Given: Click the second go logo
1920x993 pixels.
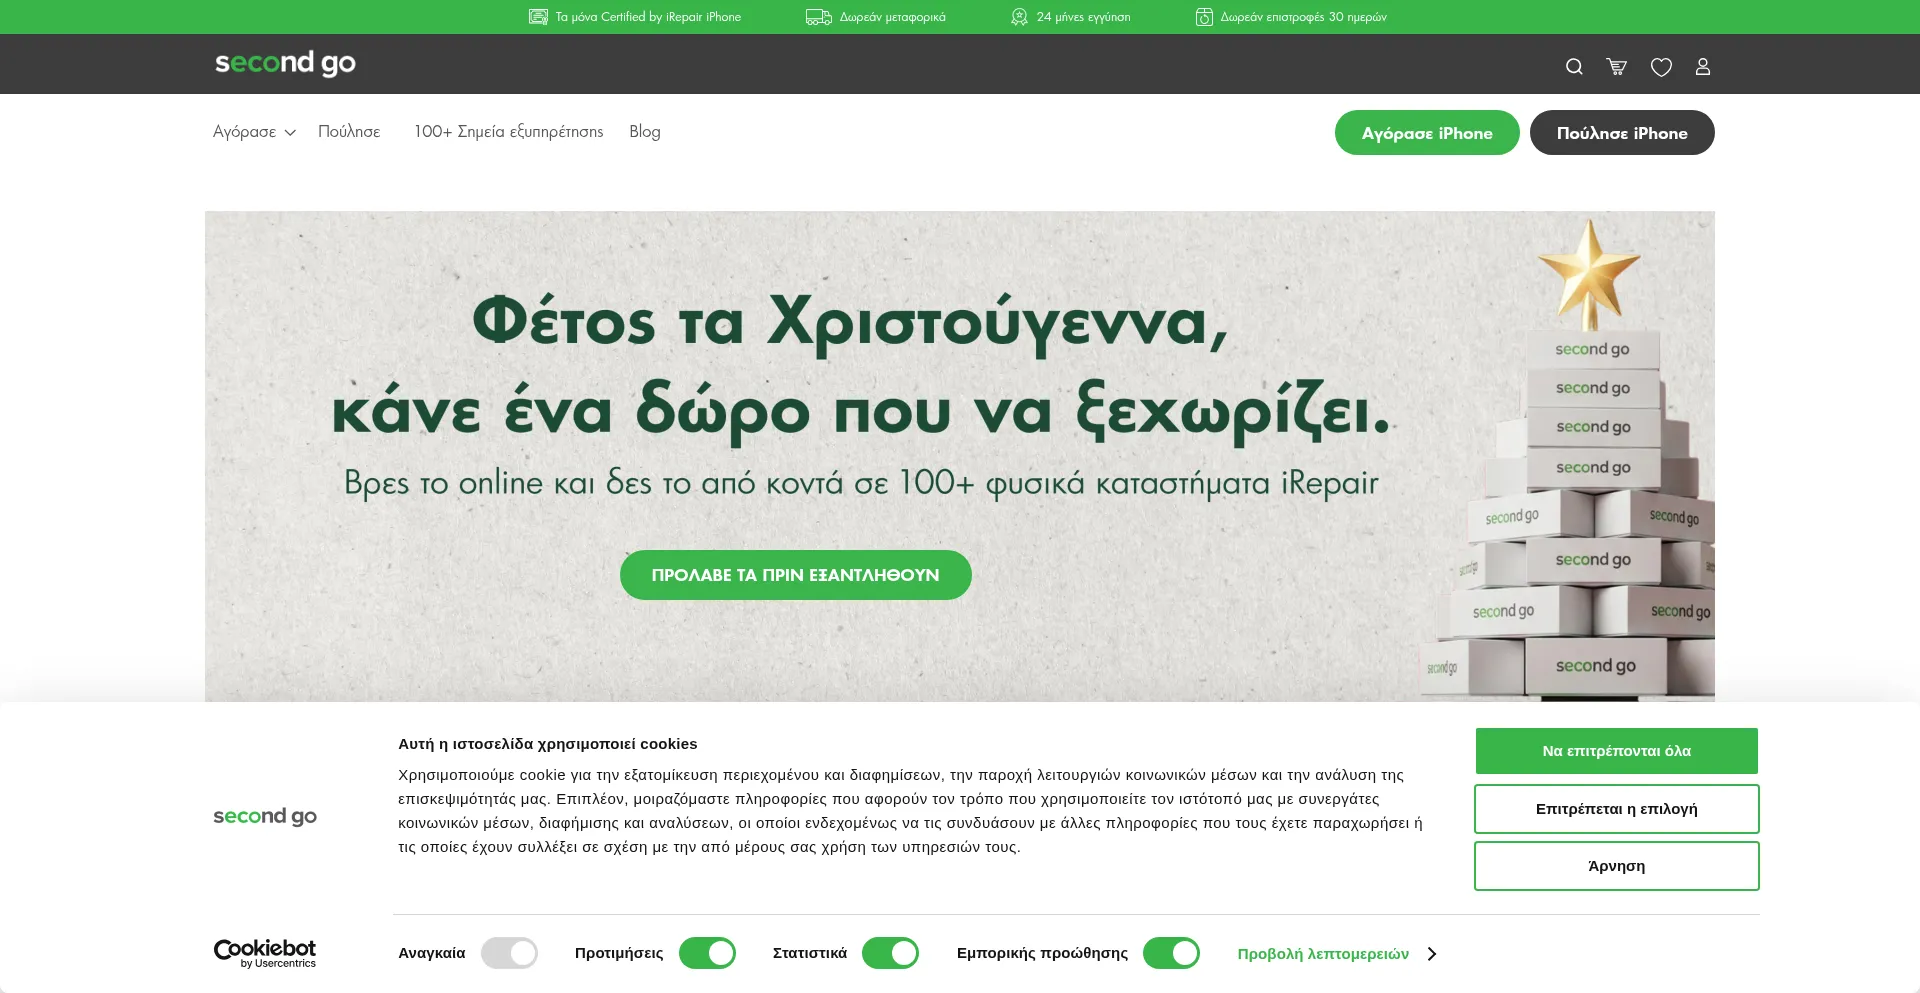Looking at the screenshot, I should [x=285, y=63].
